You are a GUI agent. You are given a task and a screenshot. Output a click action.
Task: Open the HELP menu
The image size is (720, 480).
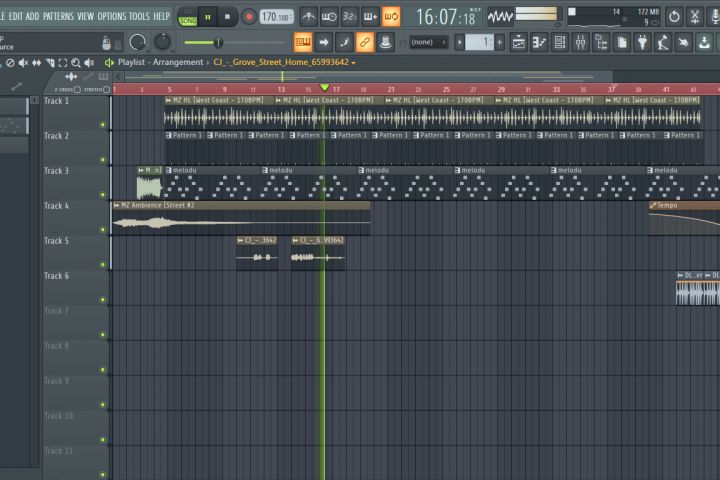coord(161,17)
